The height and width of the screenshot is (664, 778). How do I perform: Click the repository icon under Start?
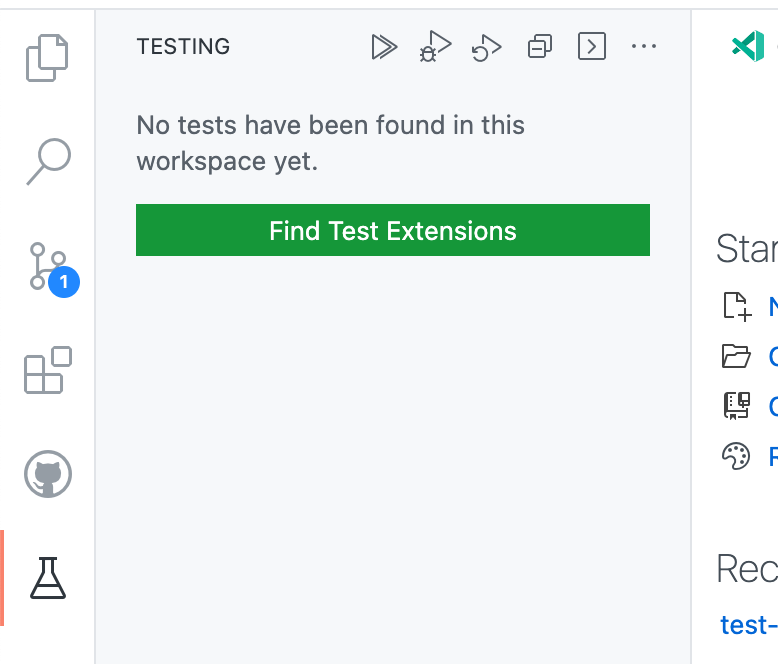tap(736, 406)
